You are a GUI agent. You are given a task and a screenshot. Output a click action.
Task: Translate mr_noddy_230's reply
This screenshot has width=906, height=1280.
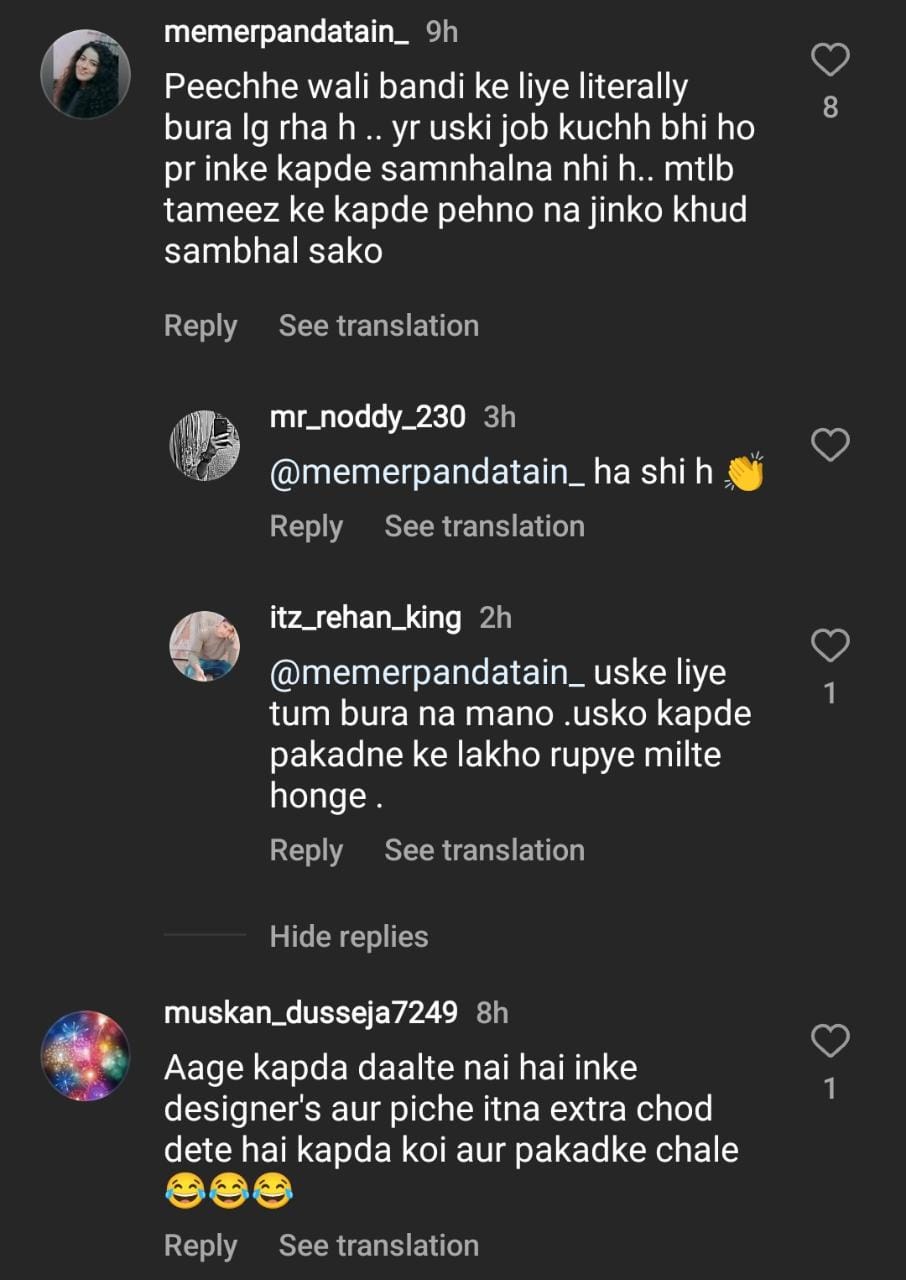(x=484, y=527)
